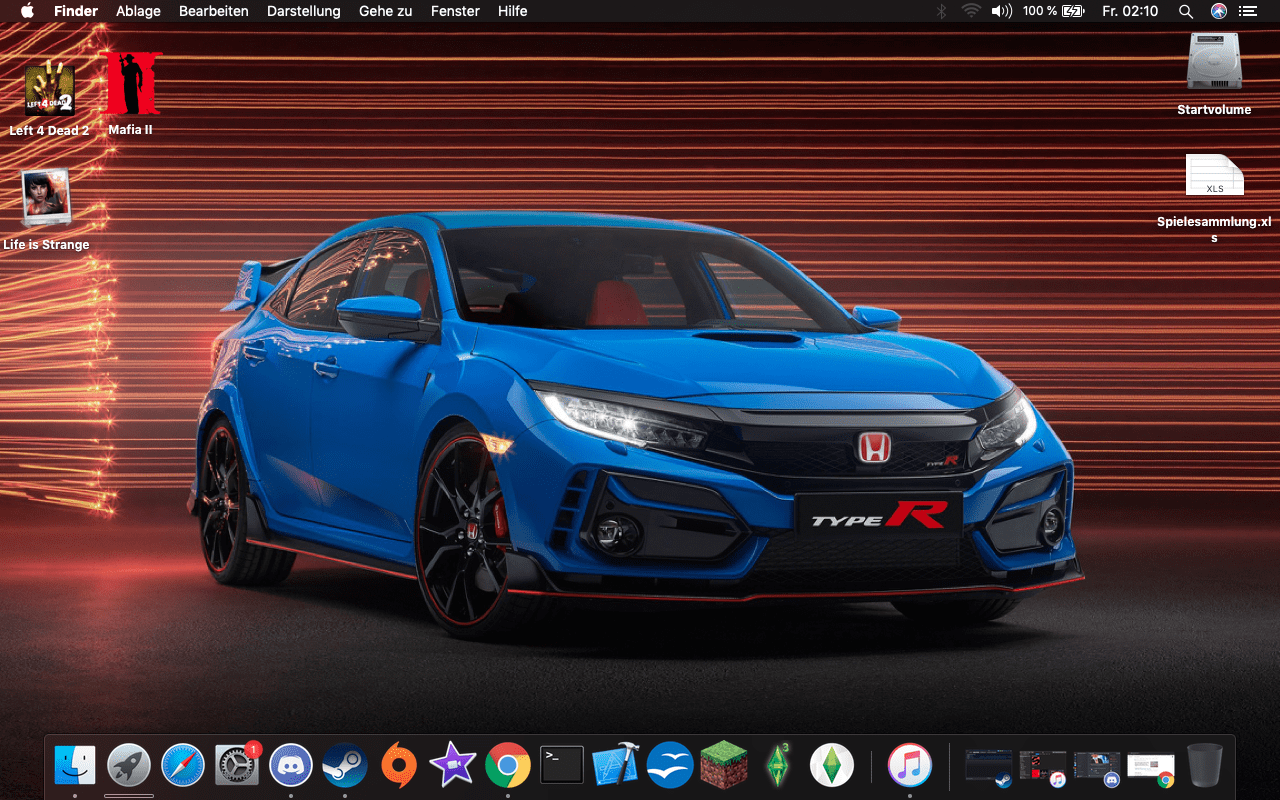Screen dimensions: 1280x800
Task: Open the Finder menu
Action: point(76,11)
